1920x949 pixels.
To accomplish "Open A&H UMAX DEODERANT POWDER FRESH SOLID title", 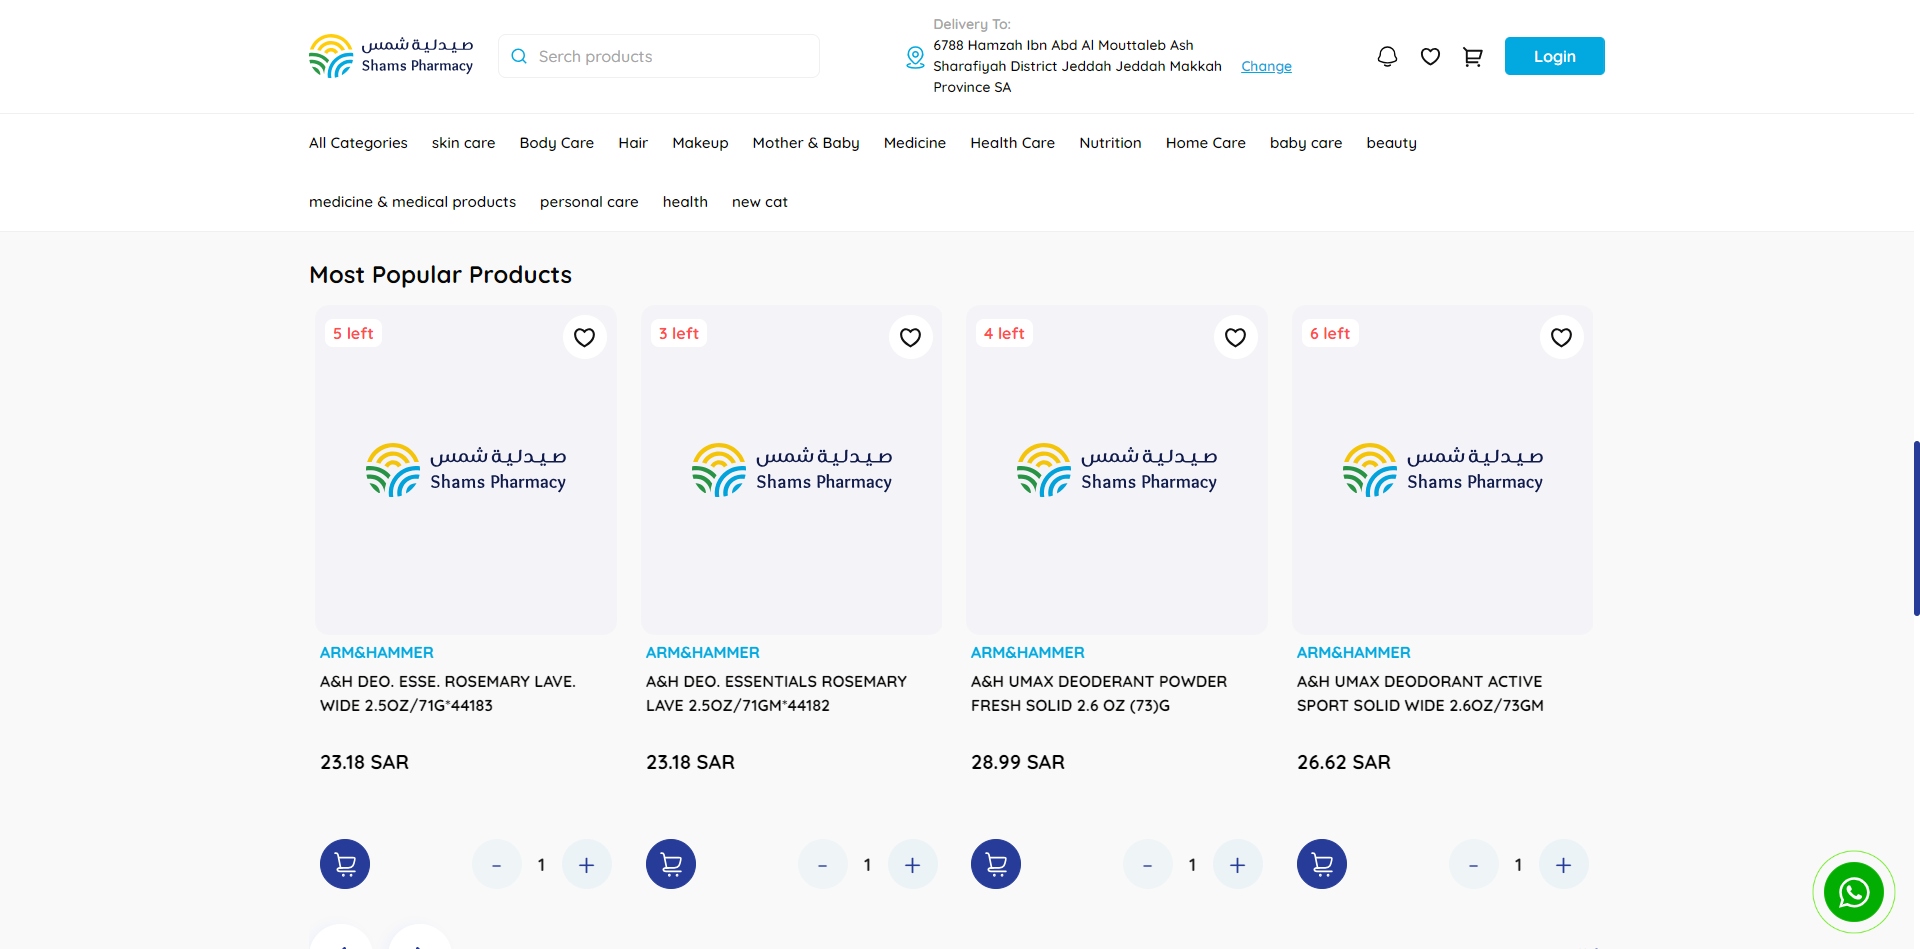I will (1099, 693).
